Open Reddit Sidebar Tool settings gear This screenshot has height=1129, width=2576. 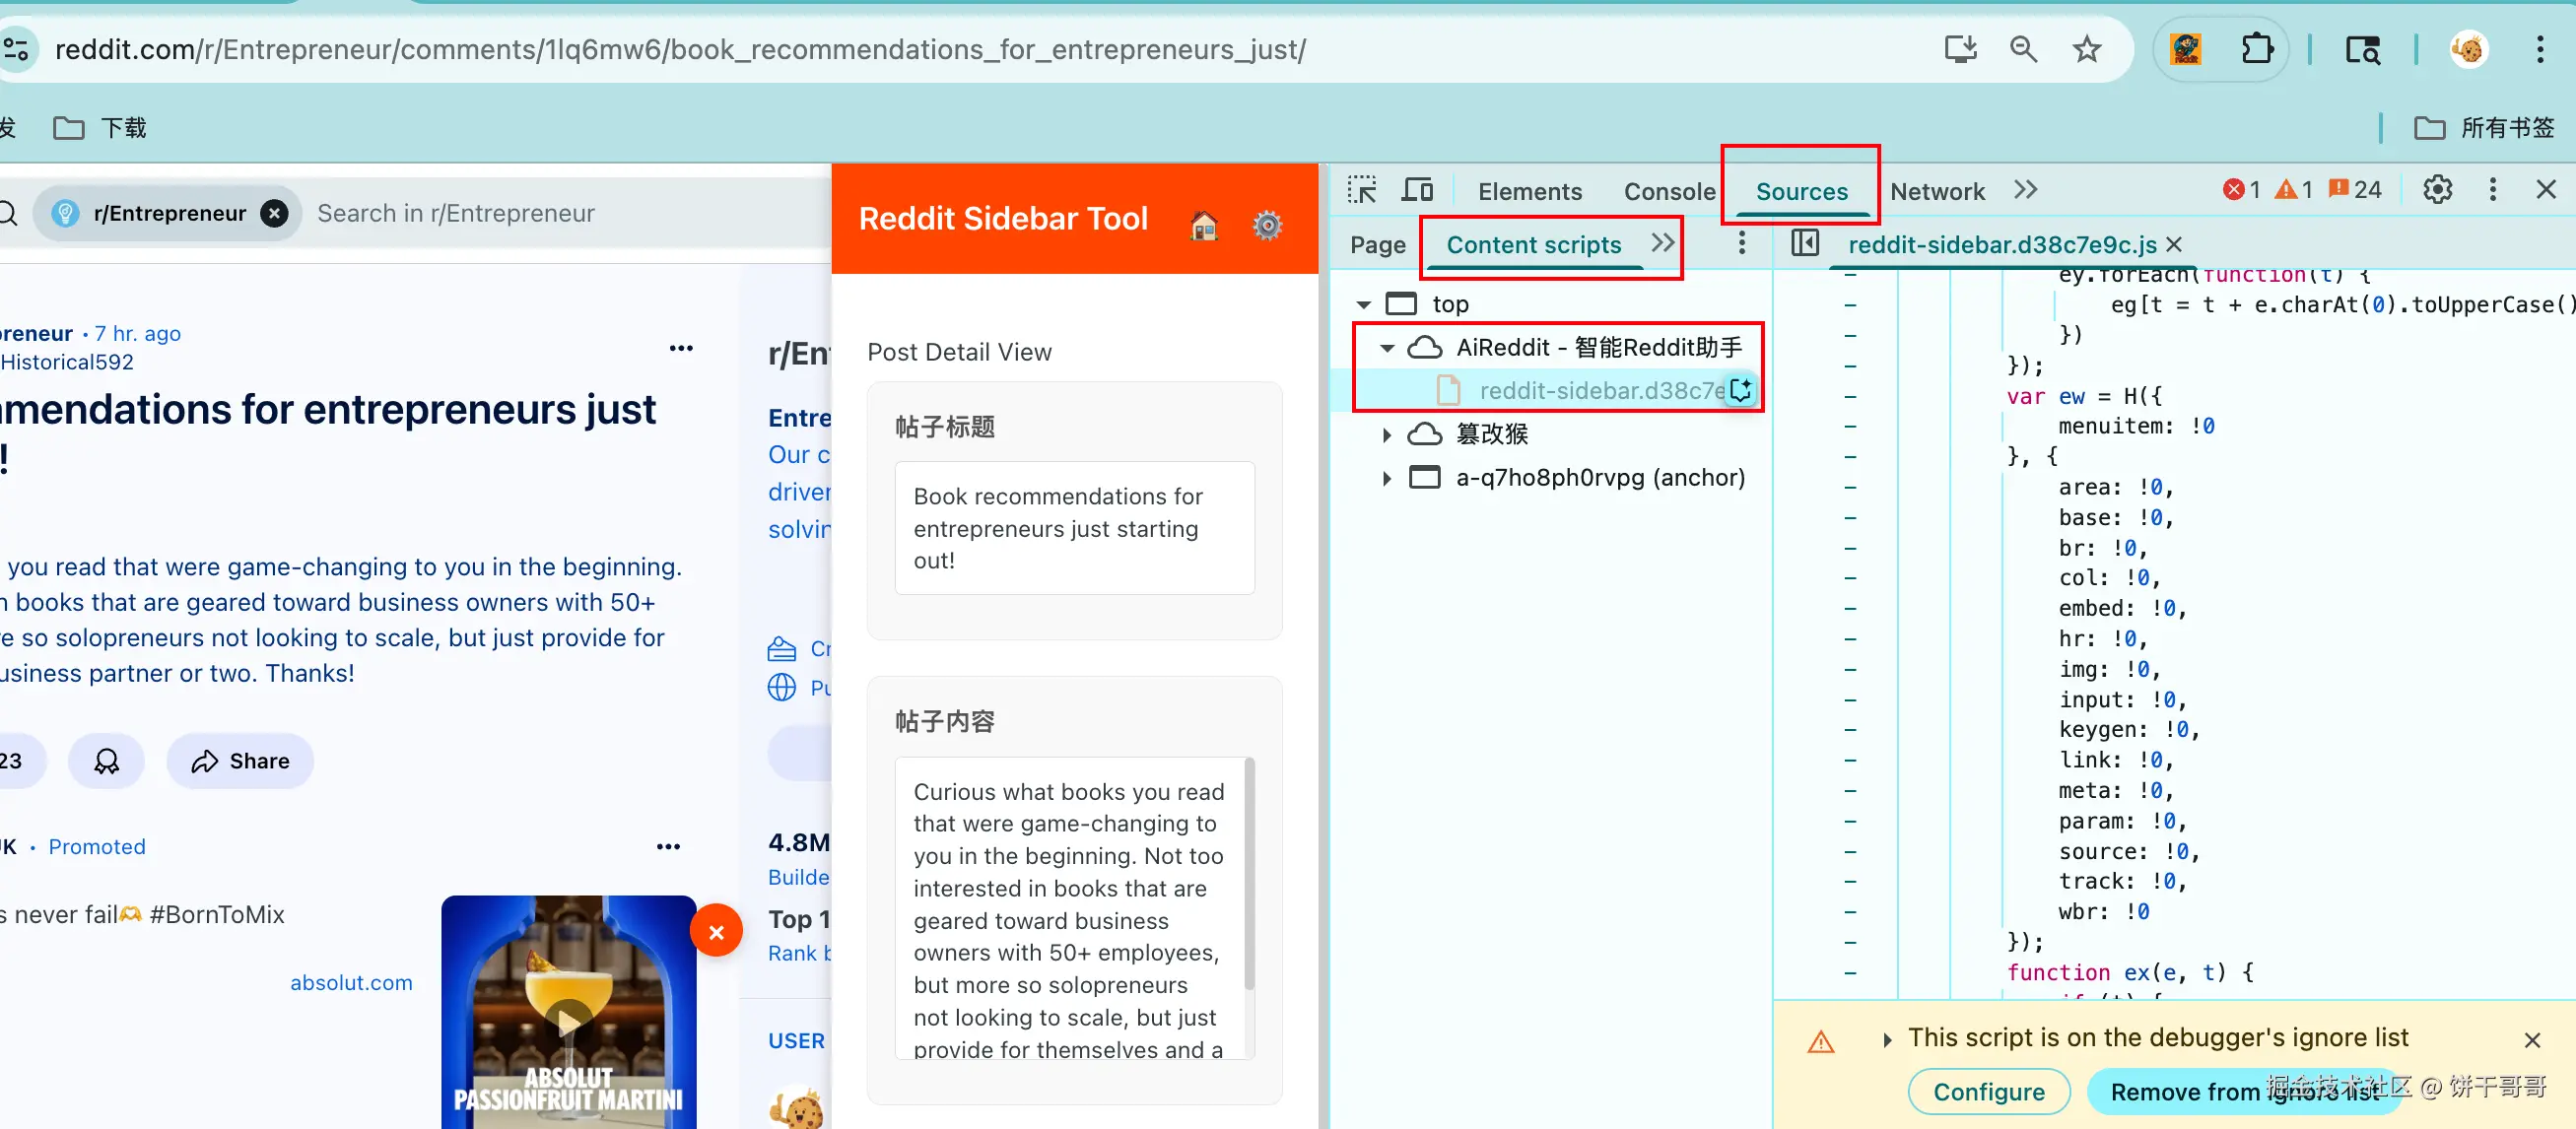[x=1267, y=226]
